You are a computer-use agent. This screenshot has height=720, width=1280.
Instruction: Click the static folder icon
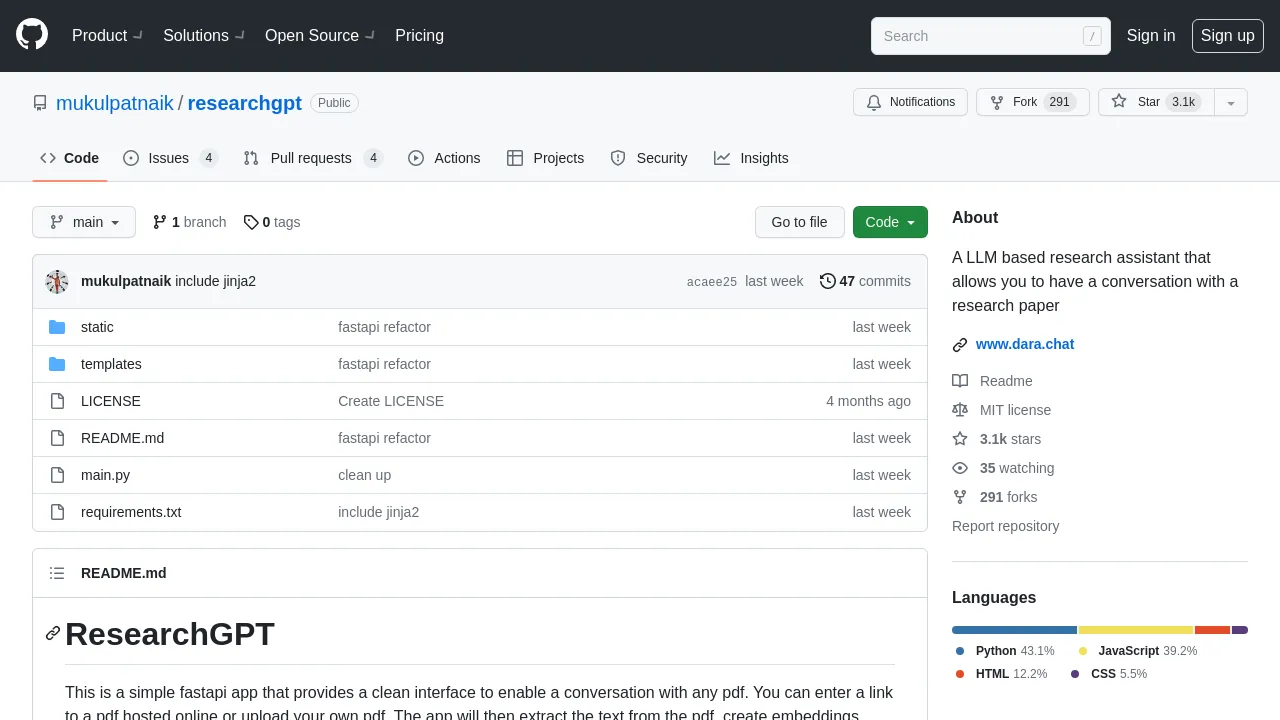coord(57,327)
